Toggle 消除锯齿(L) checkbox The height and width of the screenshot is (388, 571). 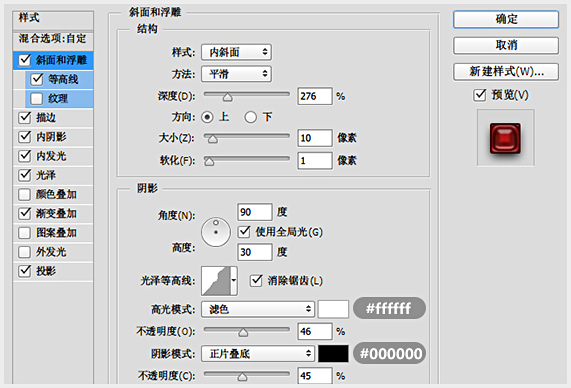coord(256,281)
